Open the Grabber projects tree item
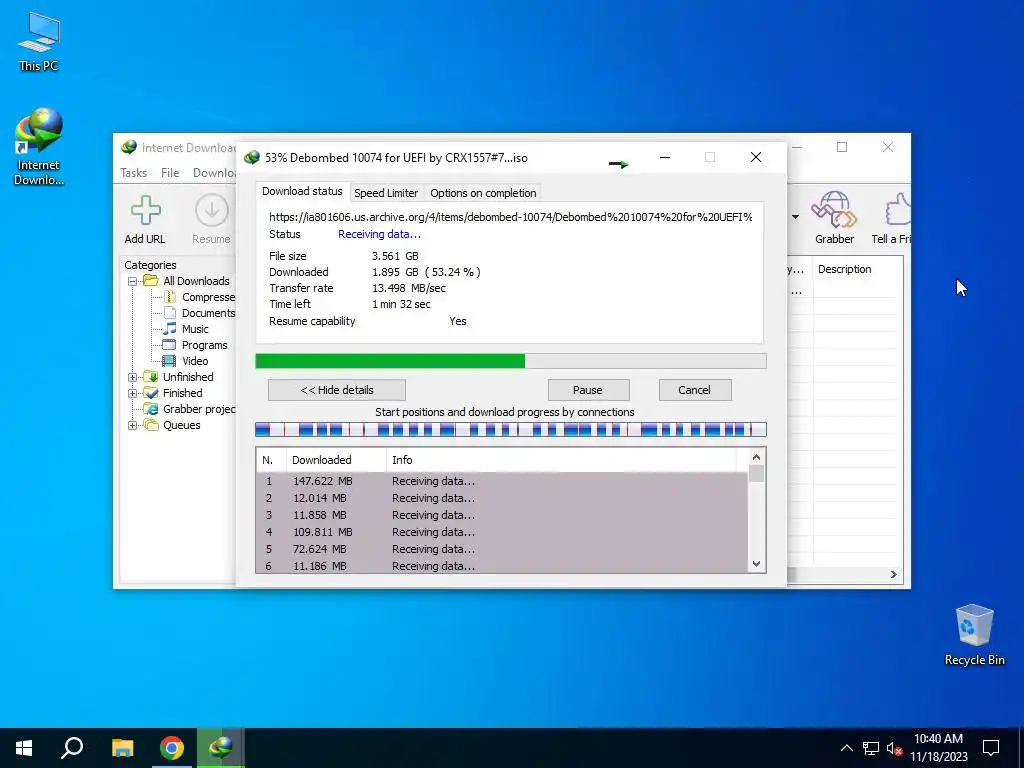Screen dimensions: 1024x768 [199, 409]
